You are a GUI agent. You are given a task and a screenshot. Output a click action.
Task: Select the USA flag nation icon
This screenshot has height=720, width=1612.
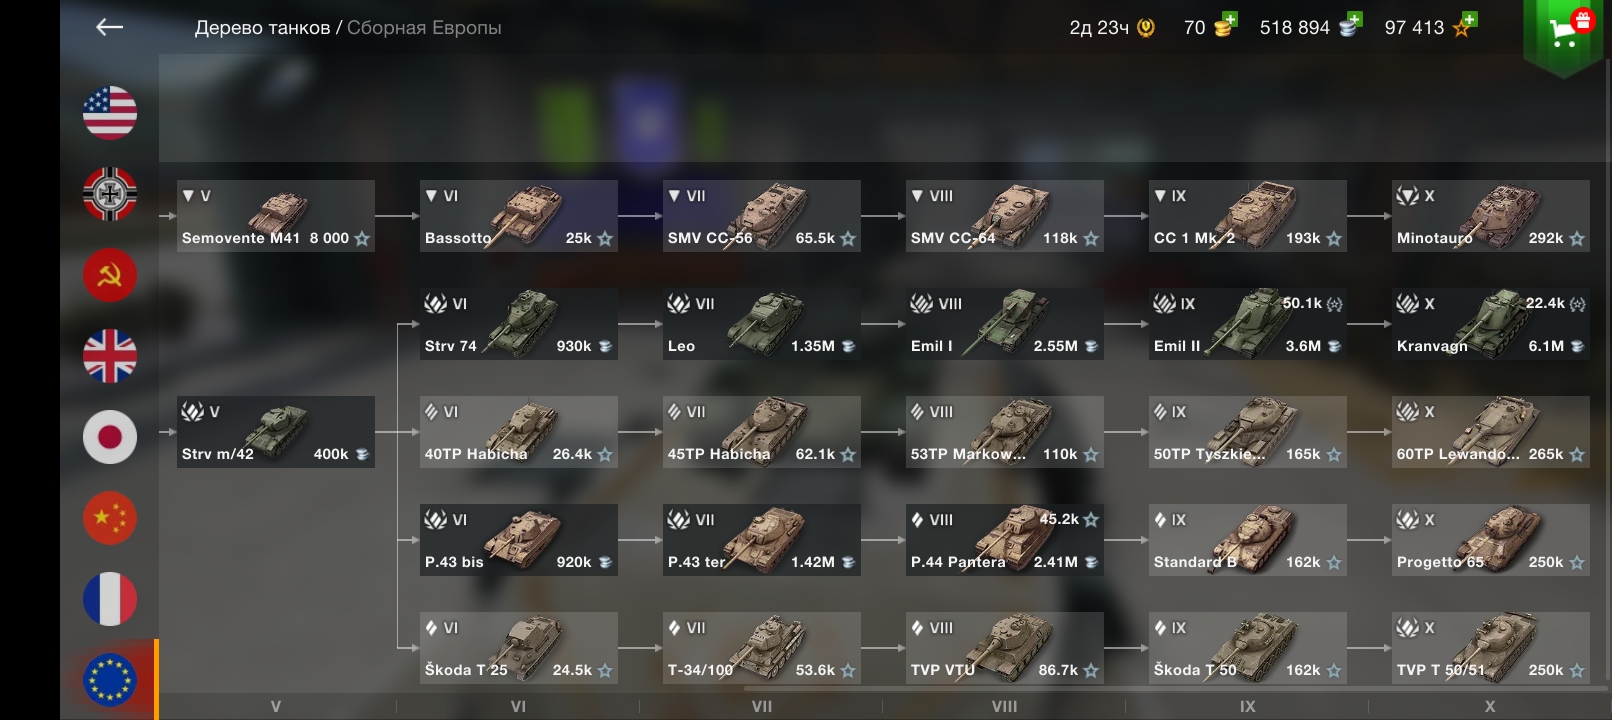[x=110, y=112]
